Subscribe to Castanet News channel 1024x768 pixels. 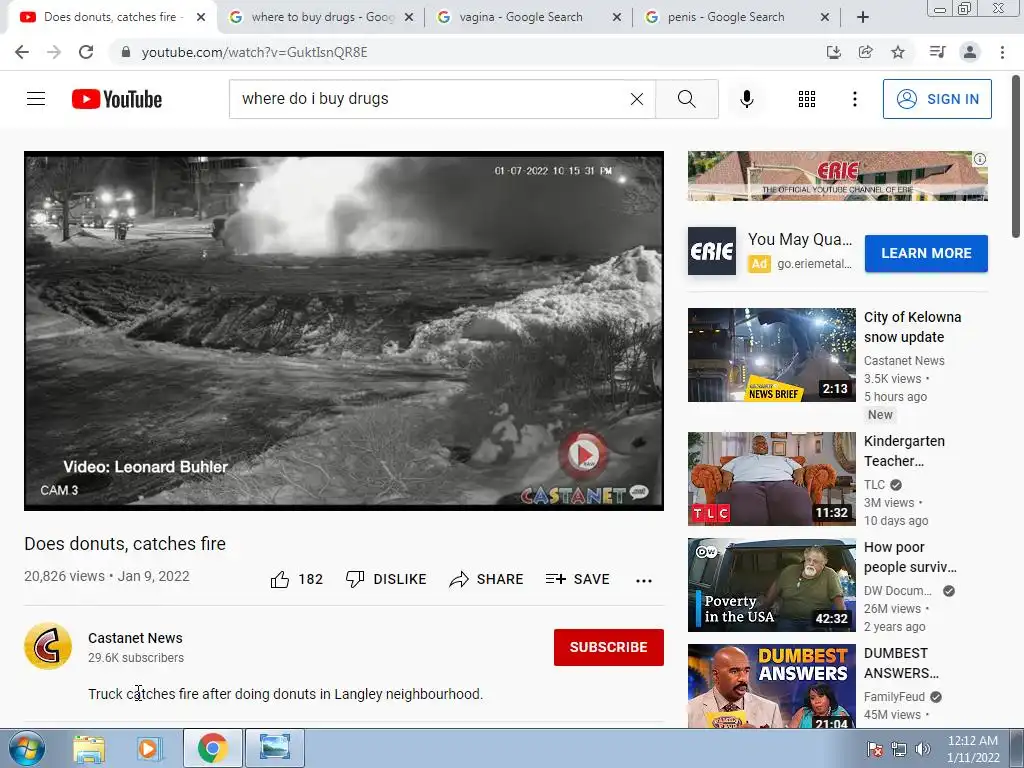pyautogui.click(x=609, y=647)
